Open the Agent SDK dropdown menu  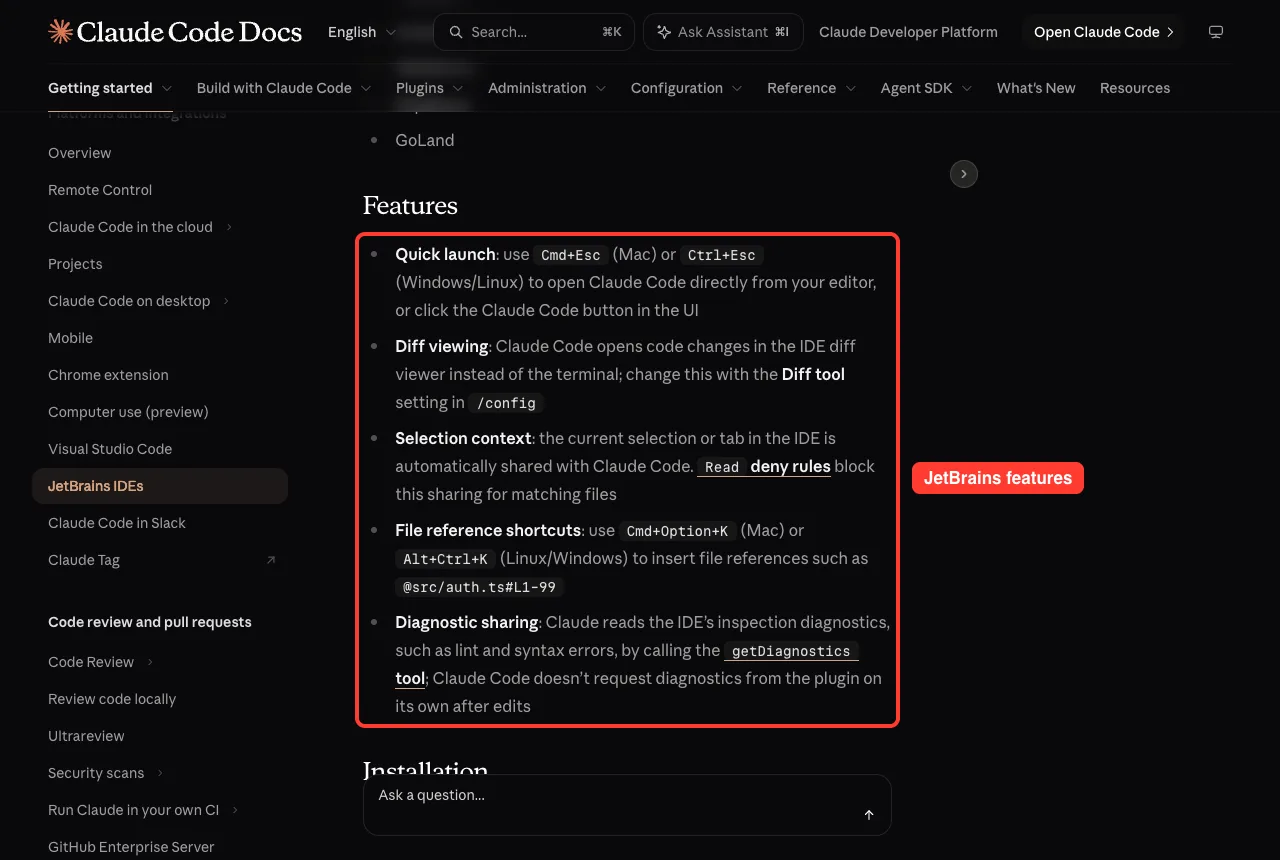[927, 88]
